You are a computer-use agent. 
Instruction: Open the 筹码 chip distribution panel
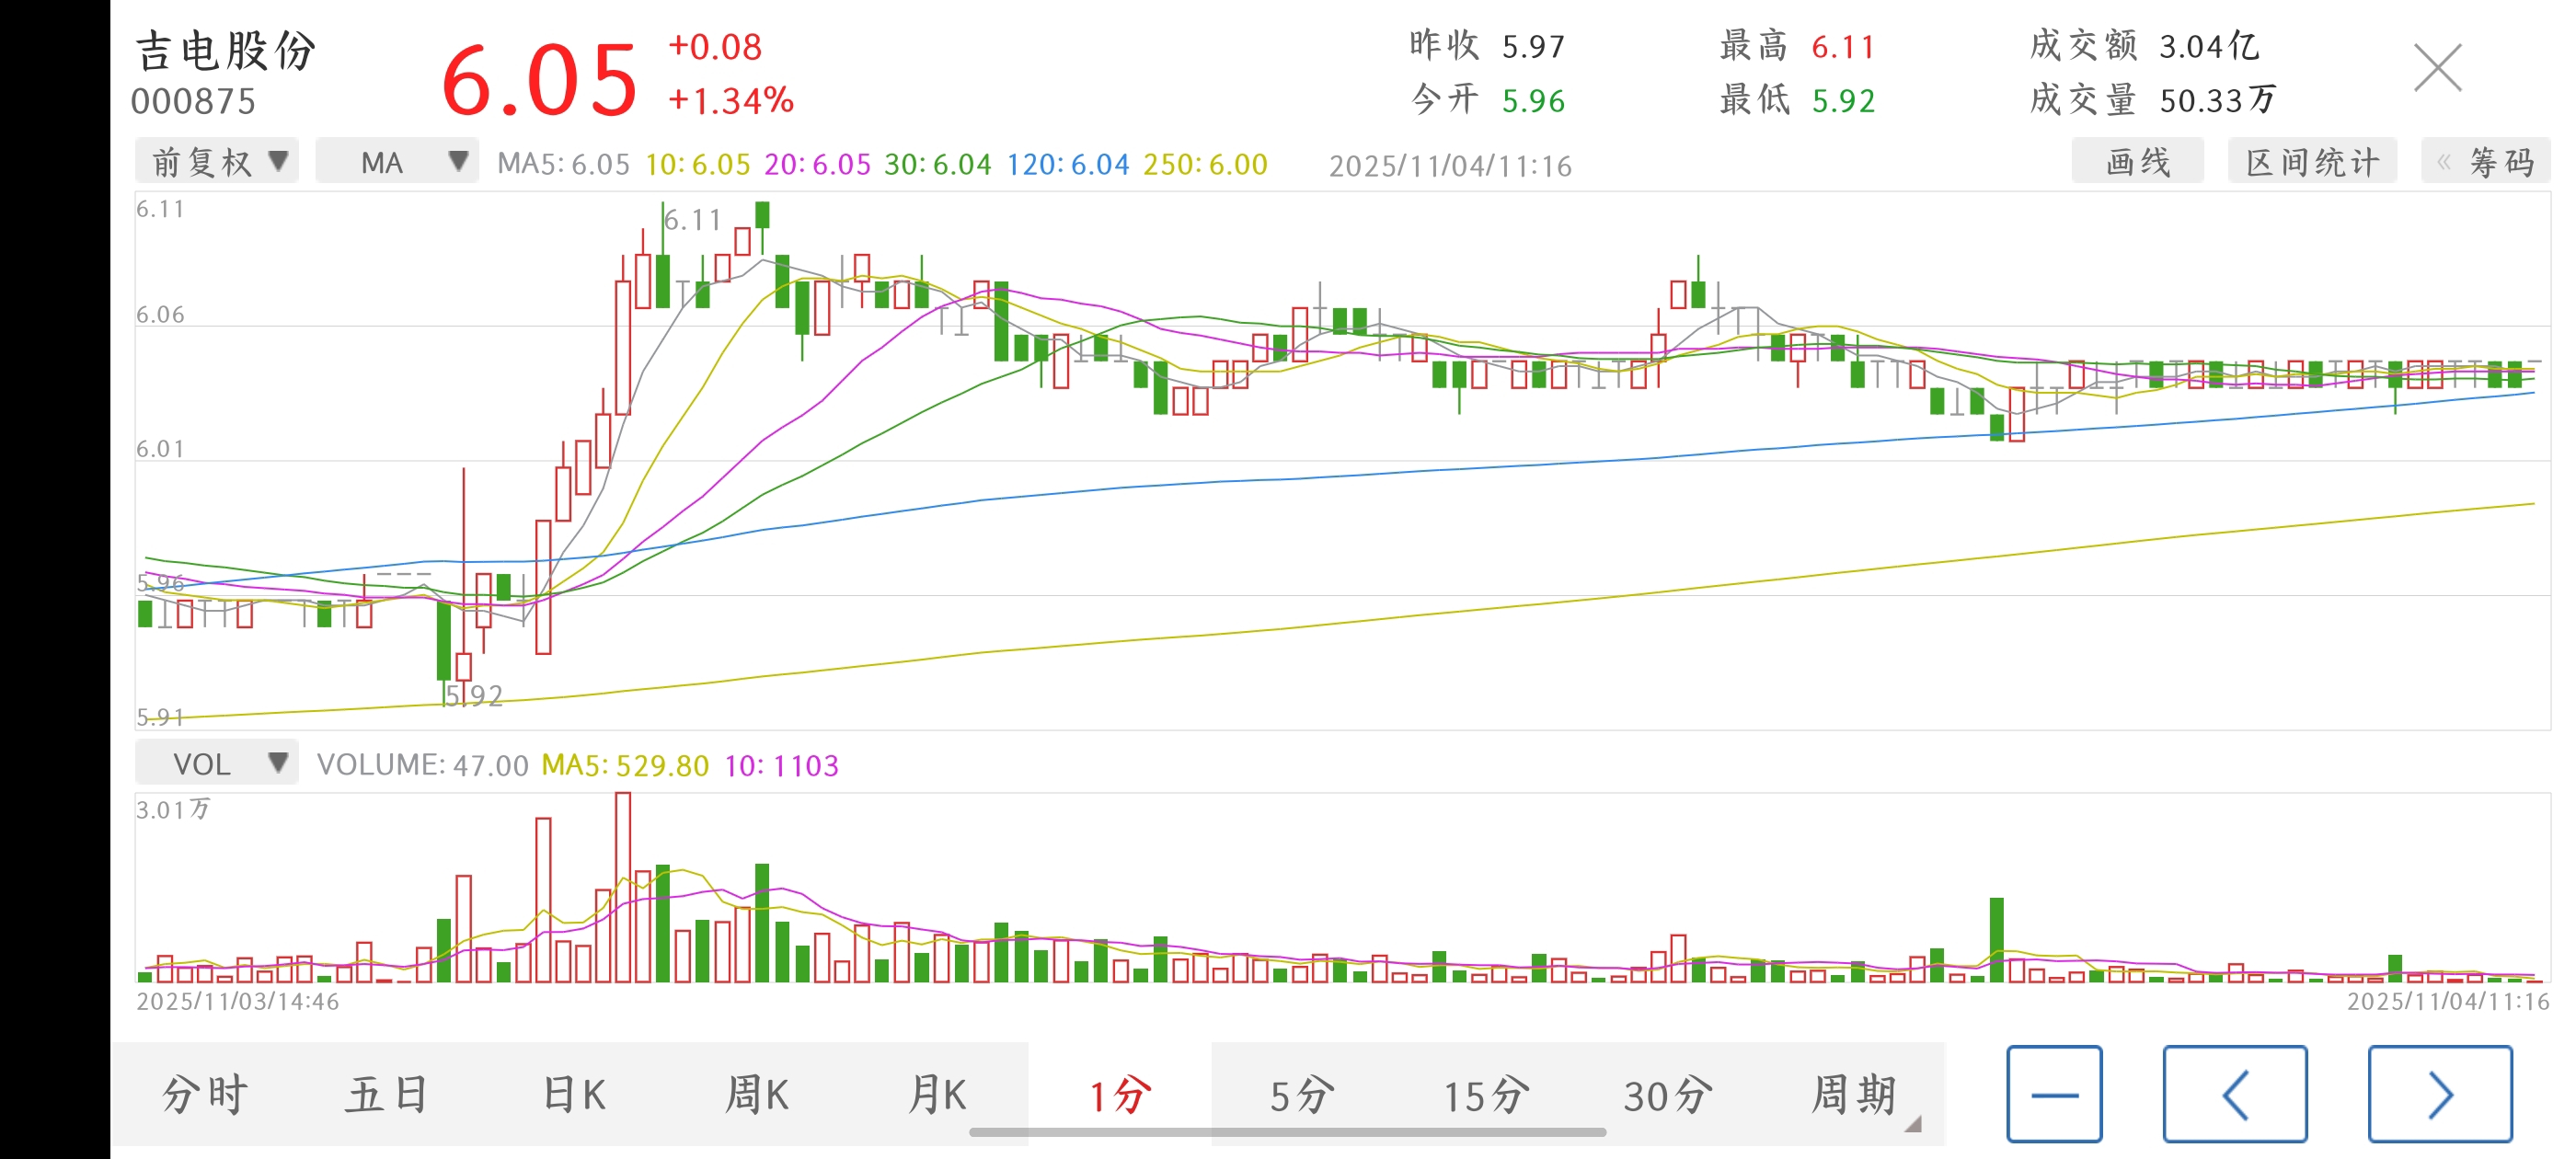[2486, 162]
